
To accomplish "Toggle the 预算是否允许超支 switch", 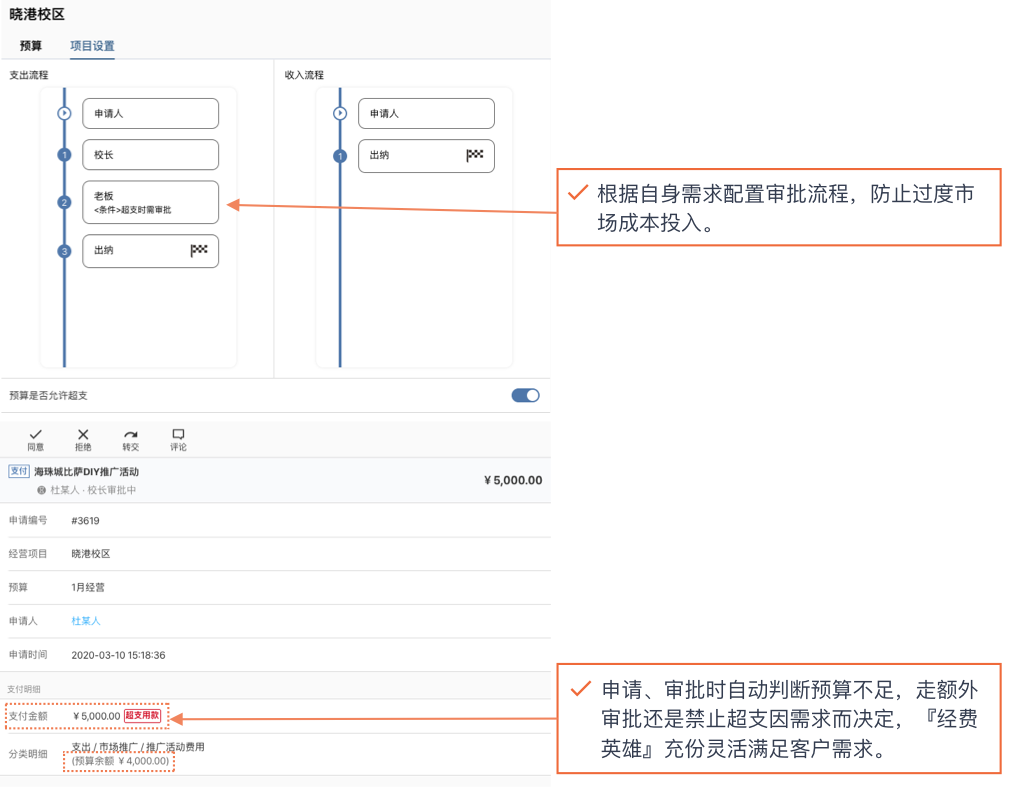I will click(x=525, y=395).
